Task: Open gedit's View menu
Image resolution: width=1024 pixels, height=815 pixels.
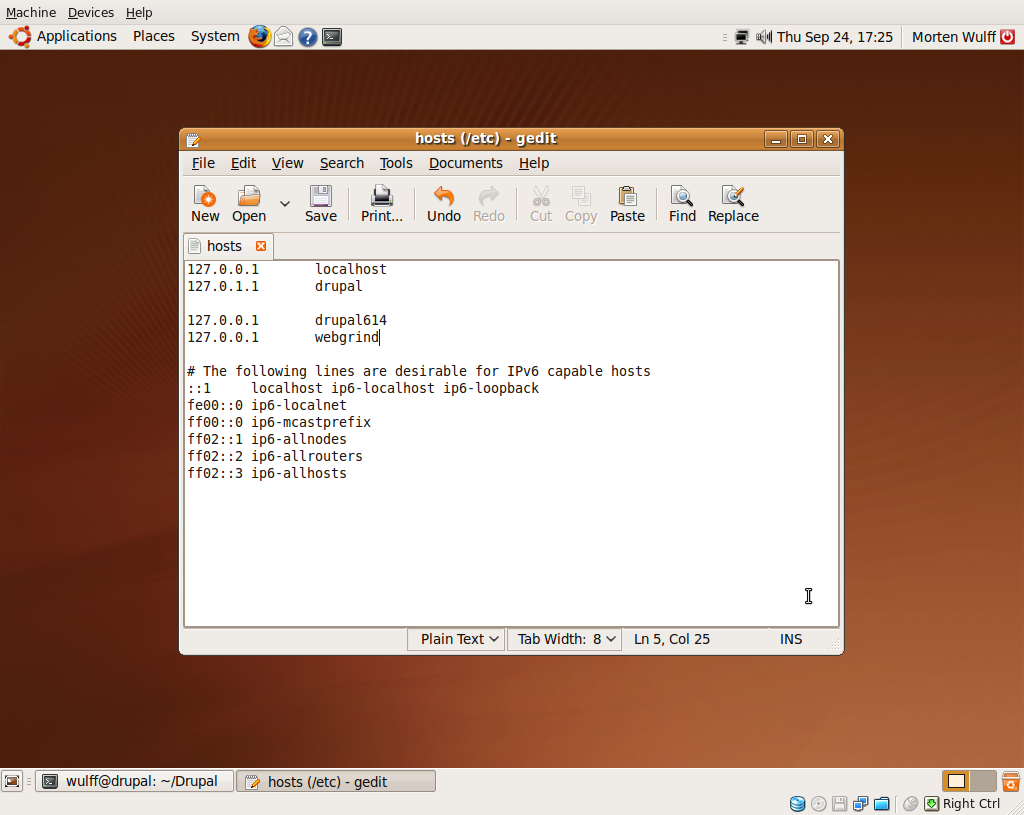Action: pos(287,163)
